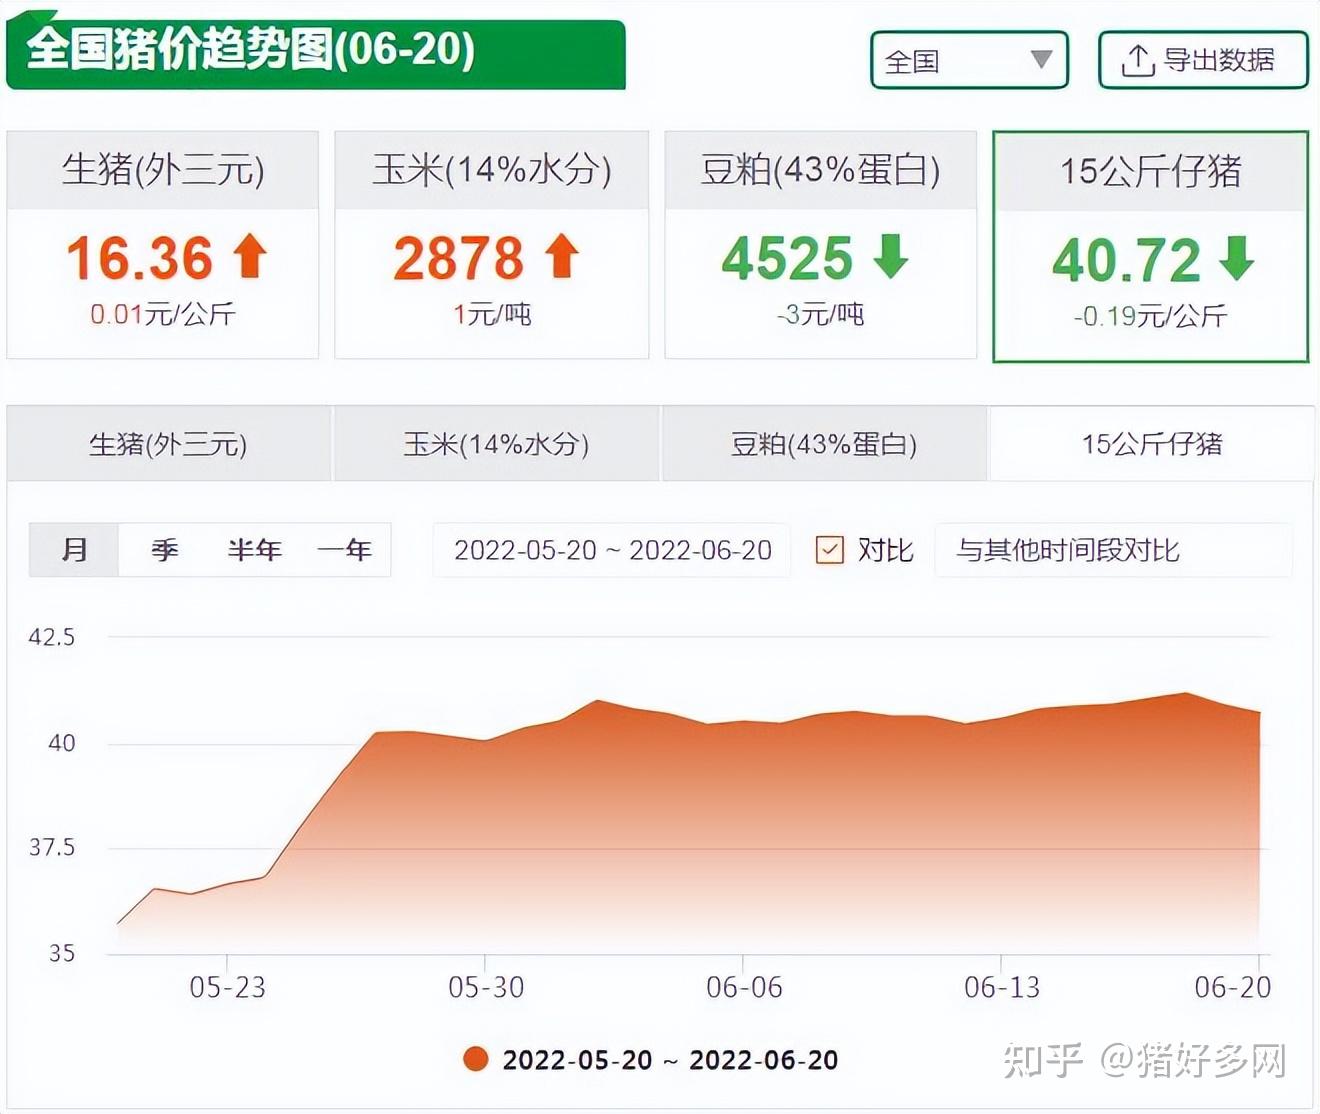Open the 全国 region dropdown

click(969, 60)
